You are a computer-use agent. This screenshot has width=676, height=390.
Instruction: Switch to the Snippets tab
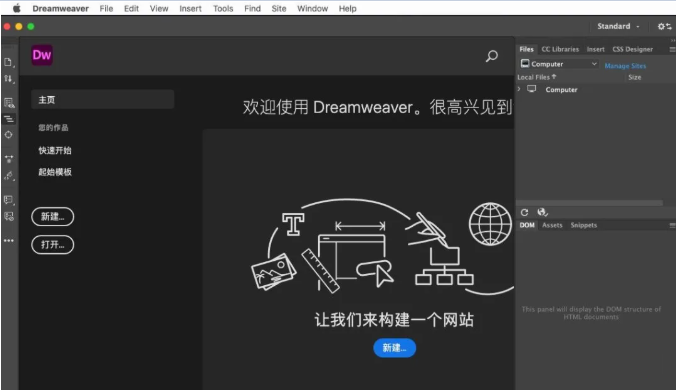[584, 225]
